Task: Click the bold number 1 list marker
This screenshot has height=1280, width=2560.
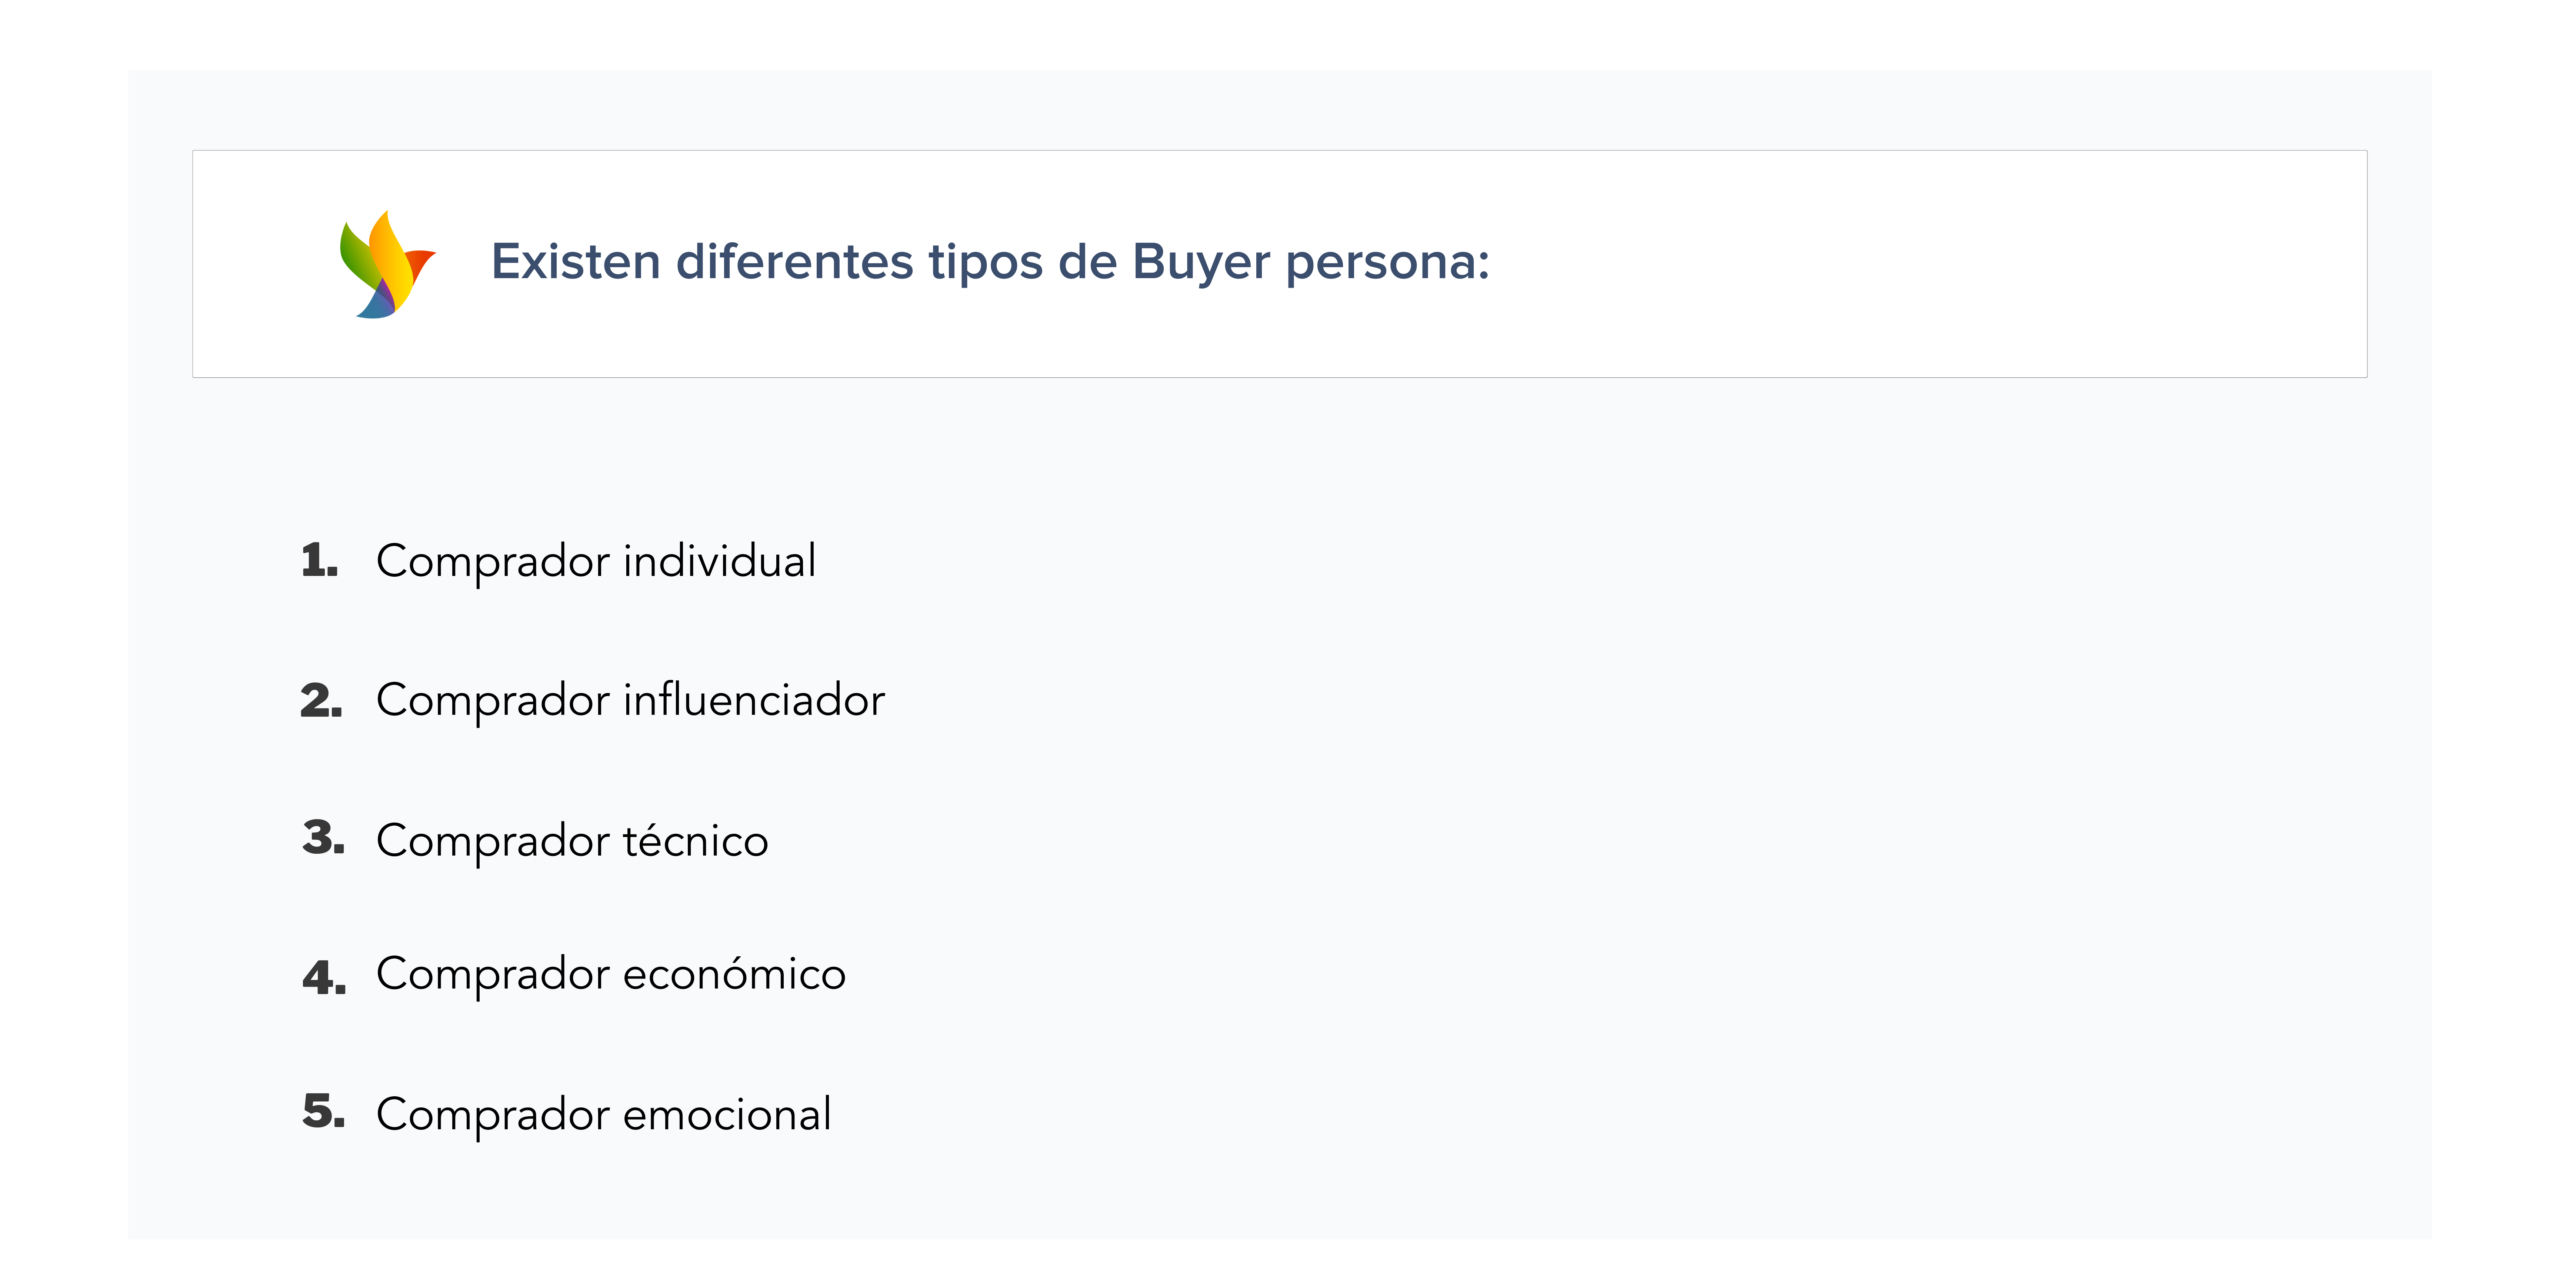Action: point(319,560)
